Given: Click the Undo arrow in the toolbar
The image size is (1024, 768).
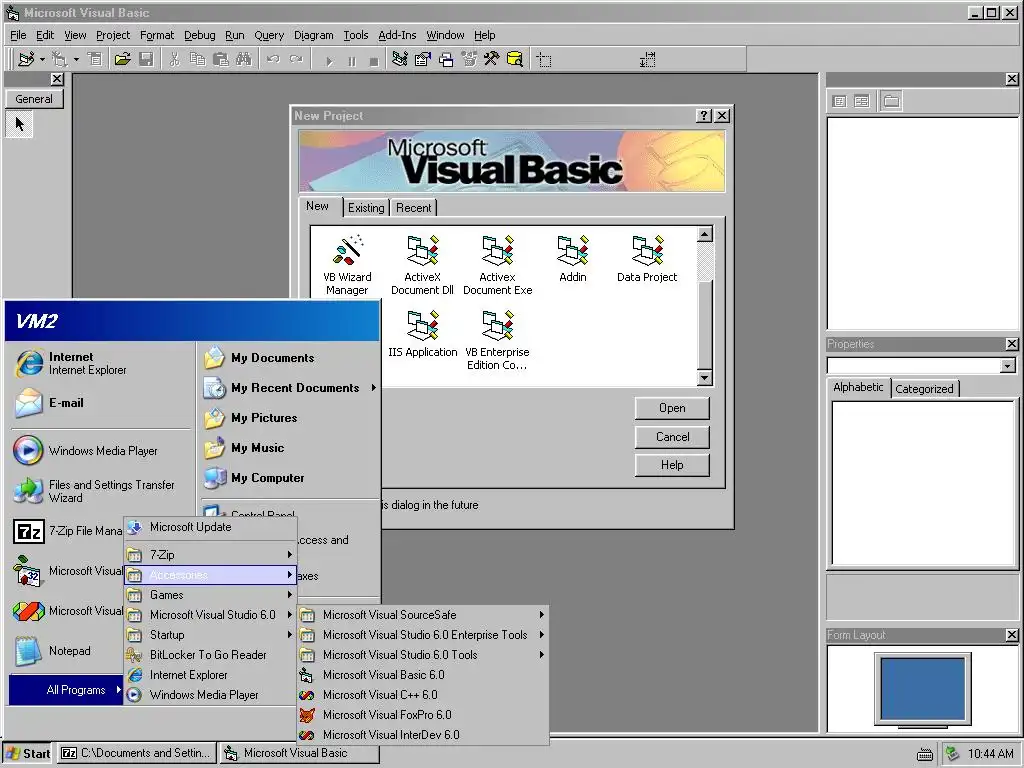Looking at the screenshot, I should pyautogui.click(x=273, y=59).
